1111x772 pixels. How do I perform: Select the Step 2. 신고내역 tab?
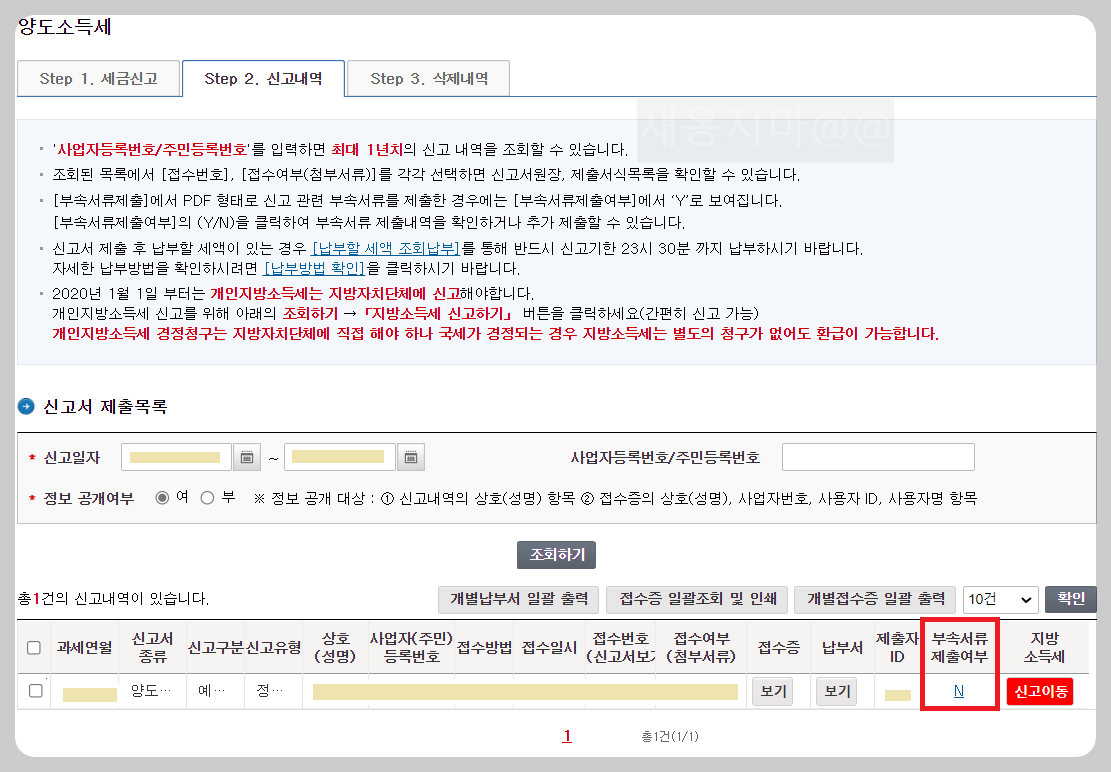click(x=263, y=77)
